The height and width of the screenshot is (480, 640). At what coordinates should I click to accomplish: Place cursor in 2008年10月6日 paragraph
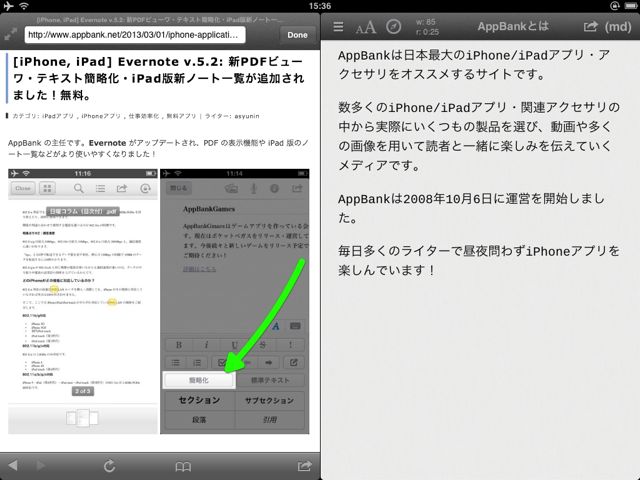[x=471, y=208]
